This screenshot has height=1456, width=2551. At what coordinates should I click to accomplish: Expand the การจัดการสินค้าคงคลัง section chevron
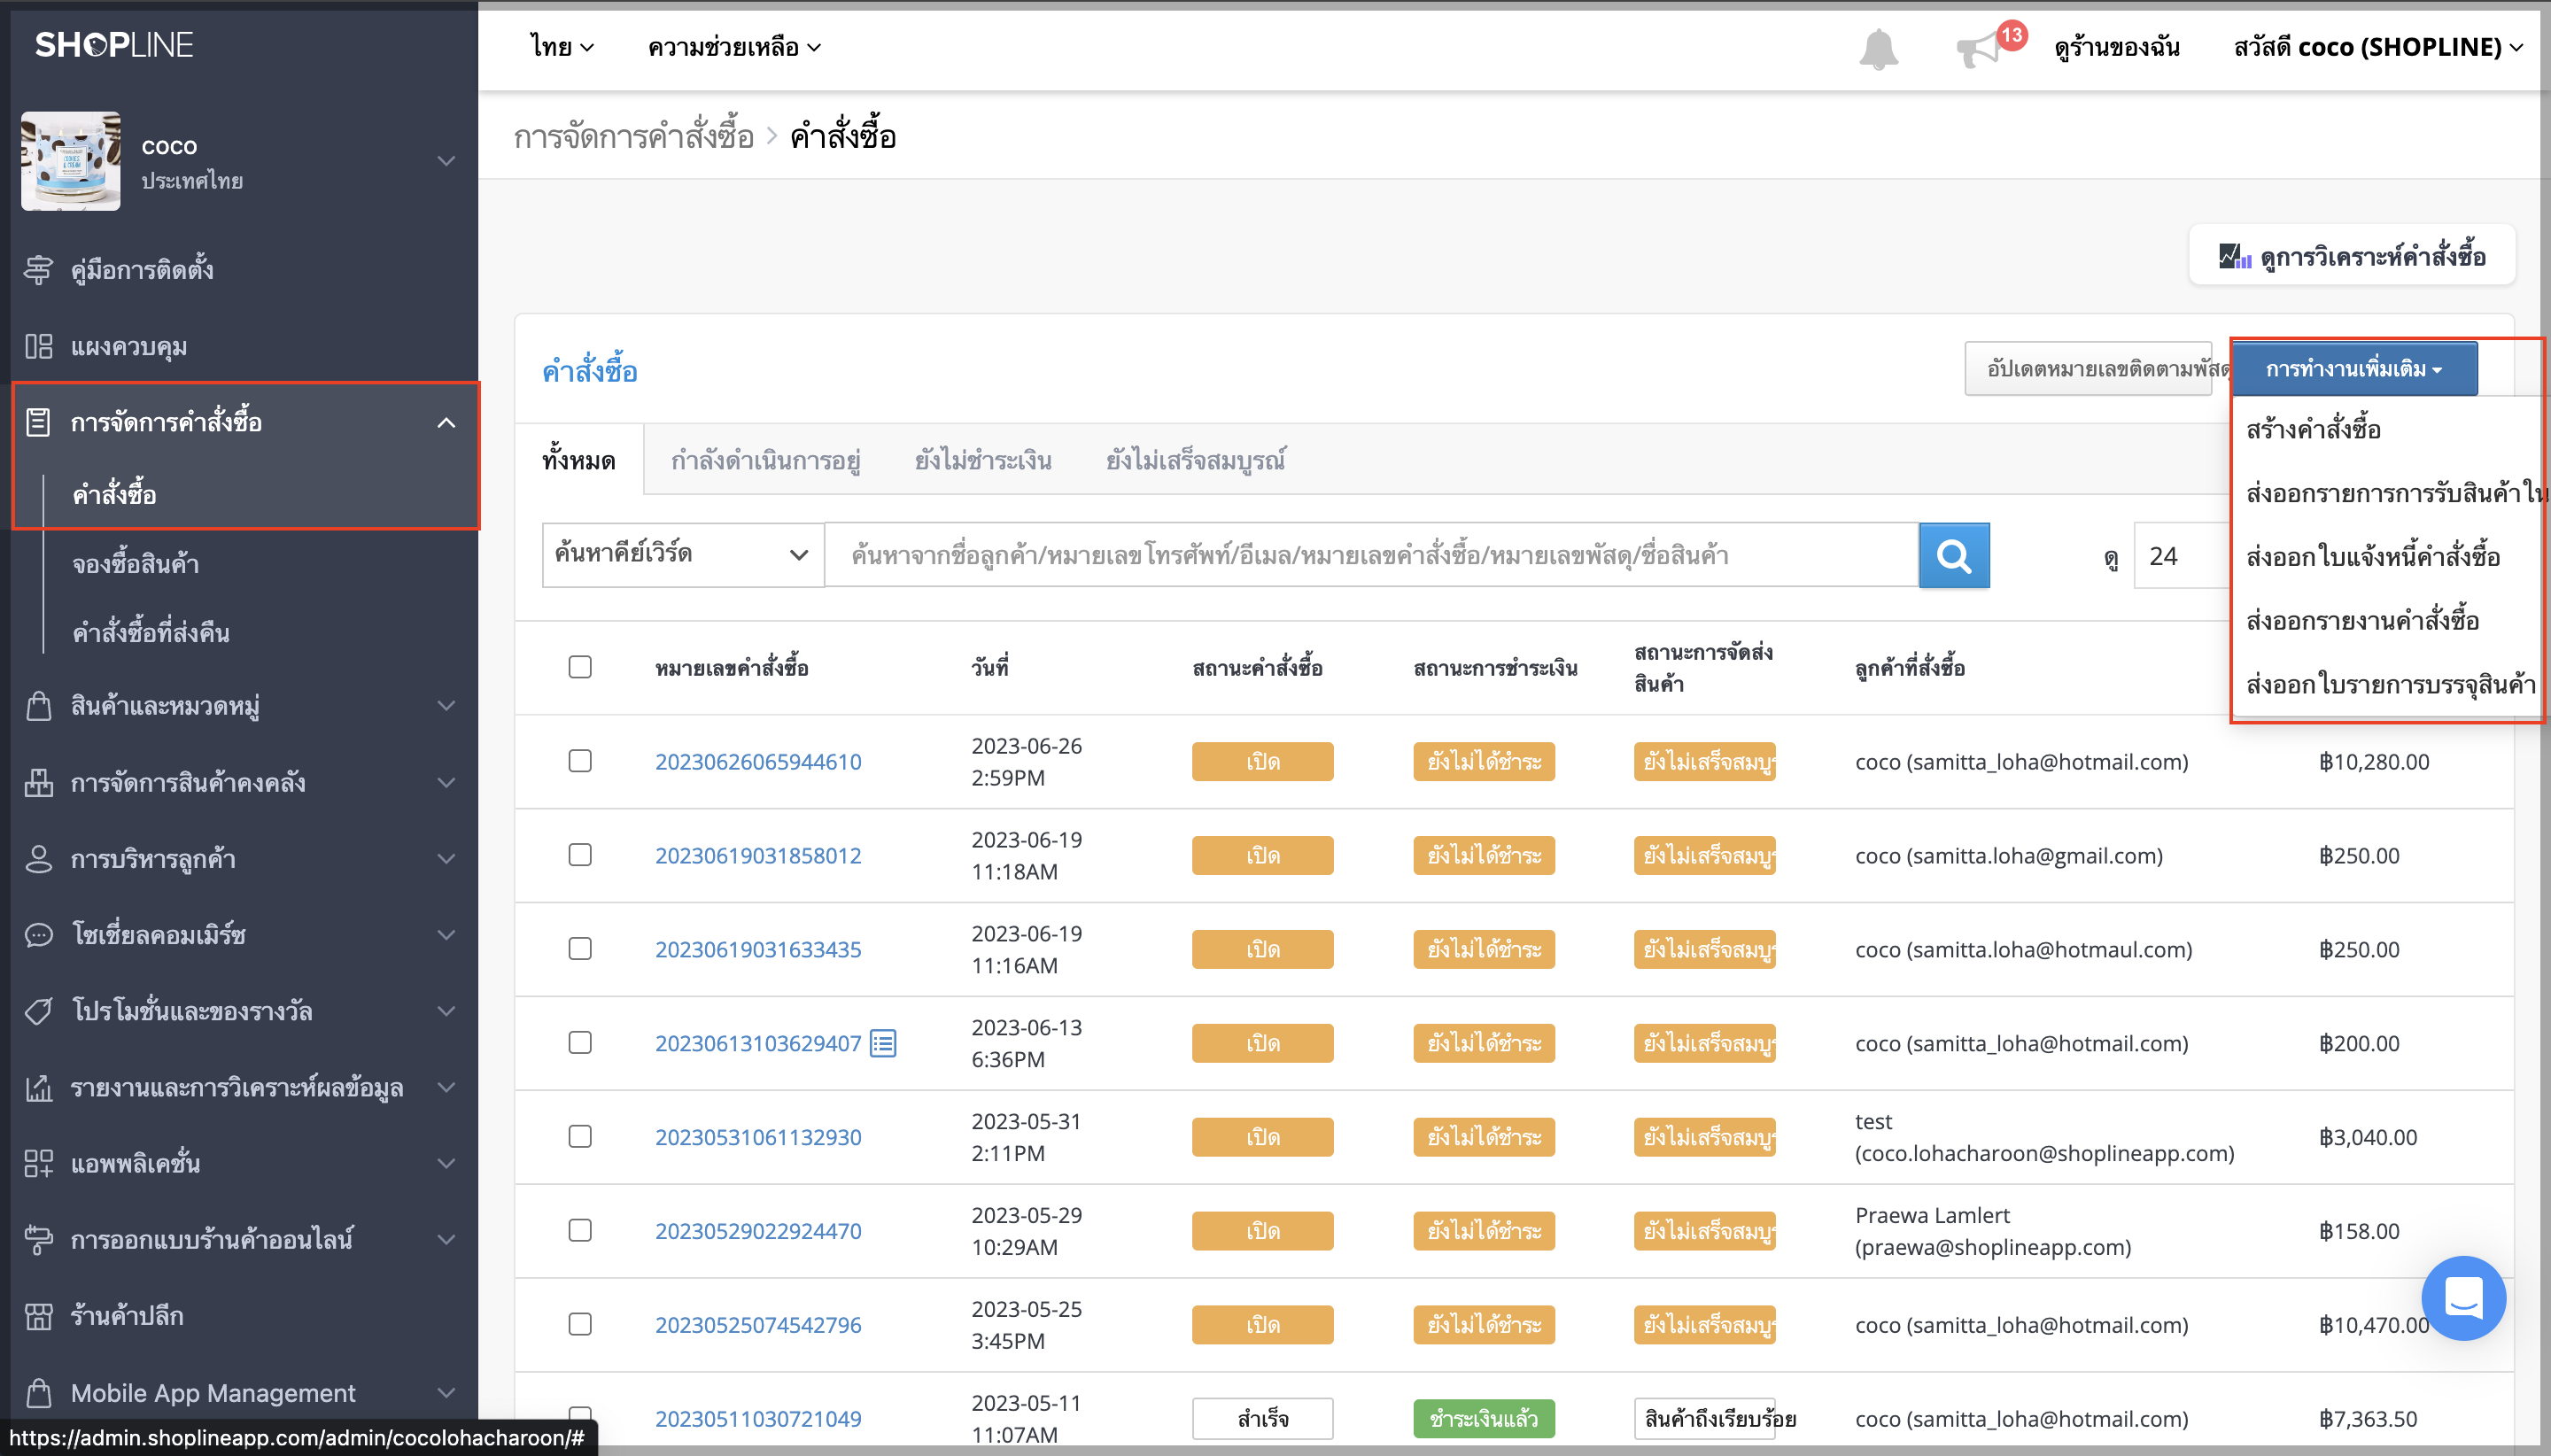[x=446, y=782]
